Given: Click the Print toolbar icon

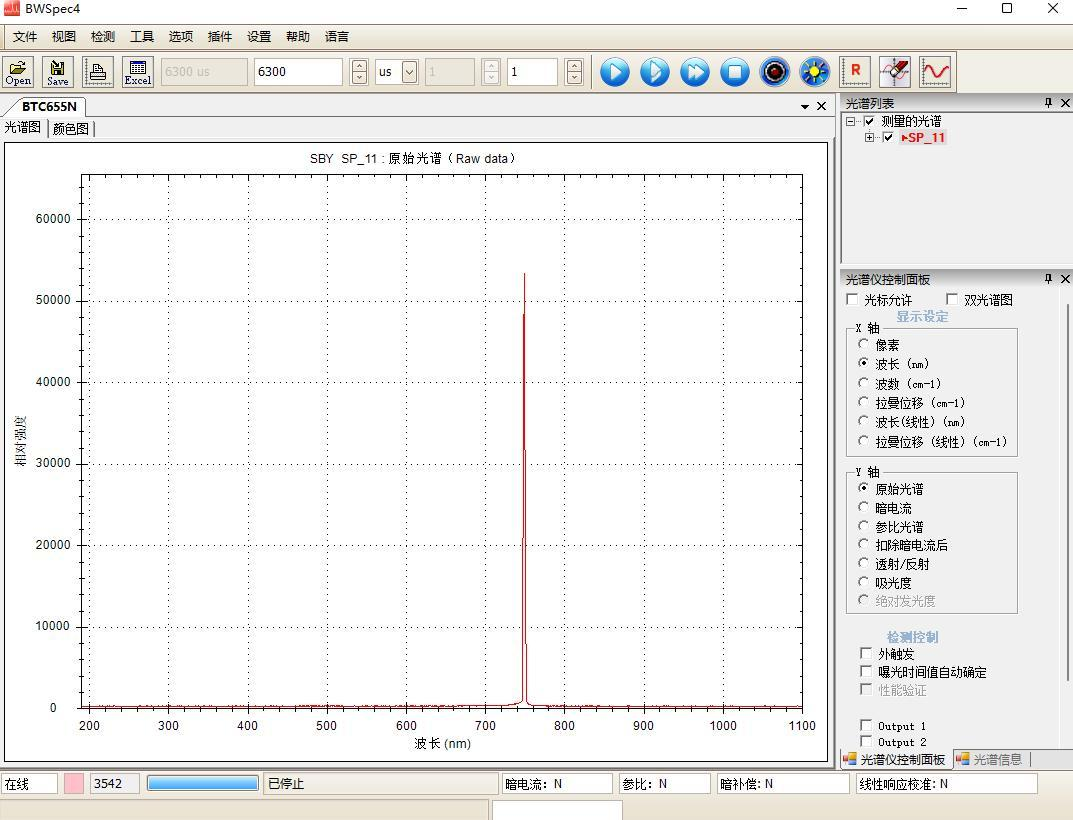Looking at the screenshot, I should pos(98,72).
